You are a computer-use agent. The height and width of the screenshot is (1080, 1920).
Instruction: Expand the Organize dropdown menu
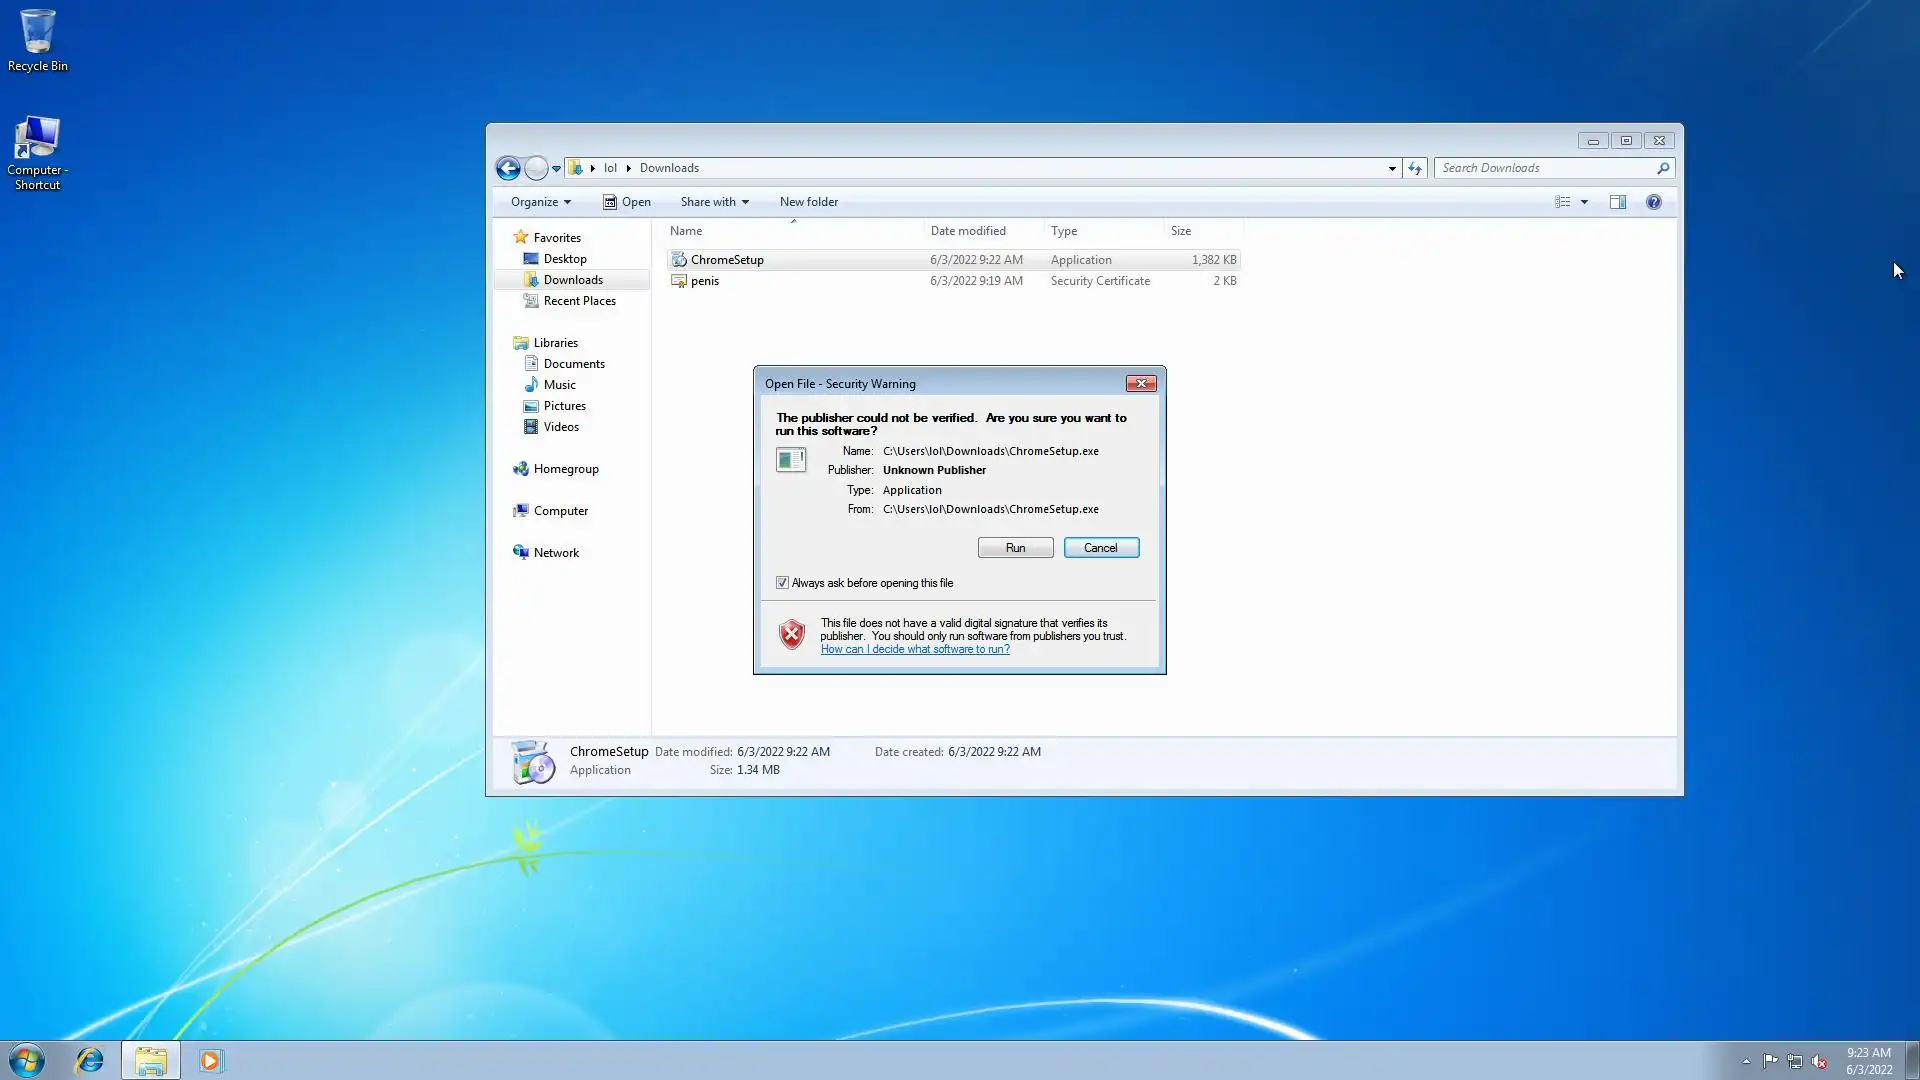tap(540, 202)
